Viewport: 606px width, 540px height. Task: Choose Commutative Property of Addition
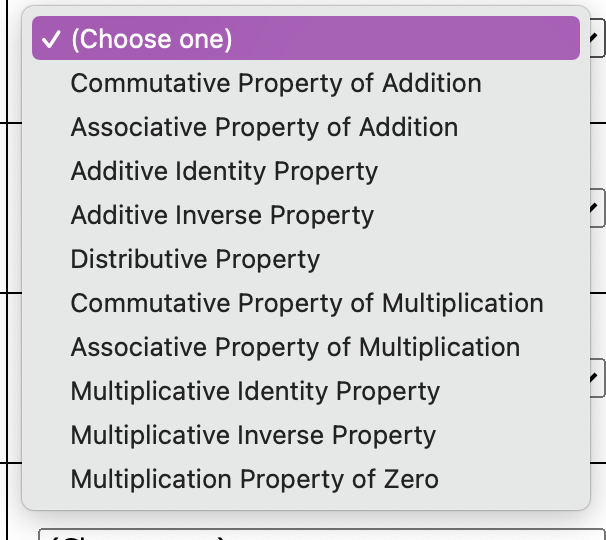(x=306, y=83)
